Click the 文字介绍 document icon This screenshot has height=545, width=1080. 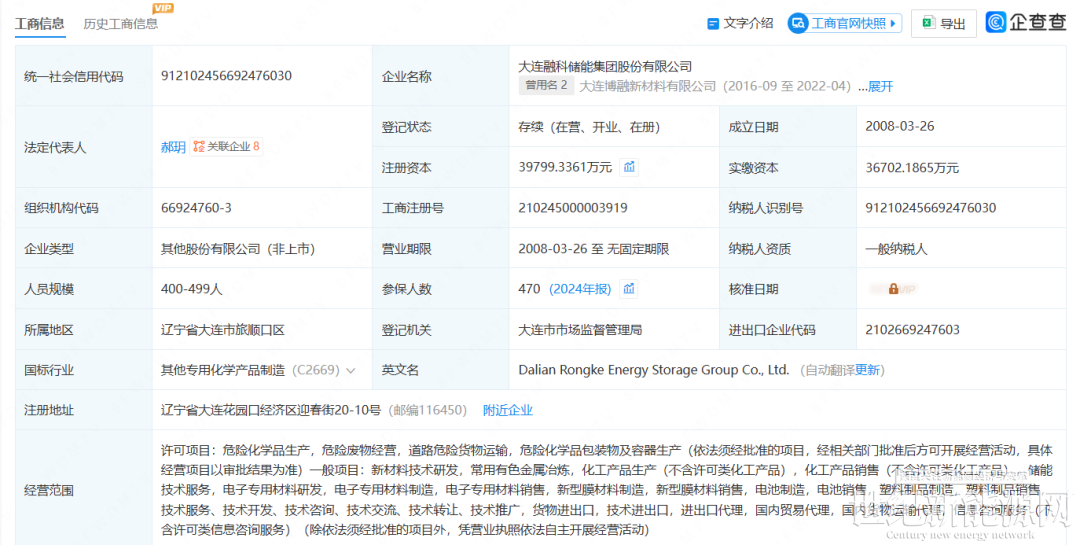(713, 23)
